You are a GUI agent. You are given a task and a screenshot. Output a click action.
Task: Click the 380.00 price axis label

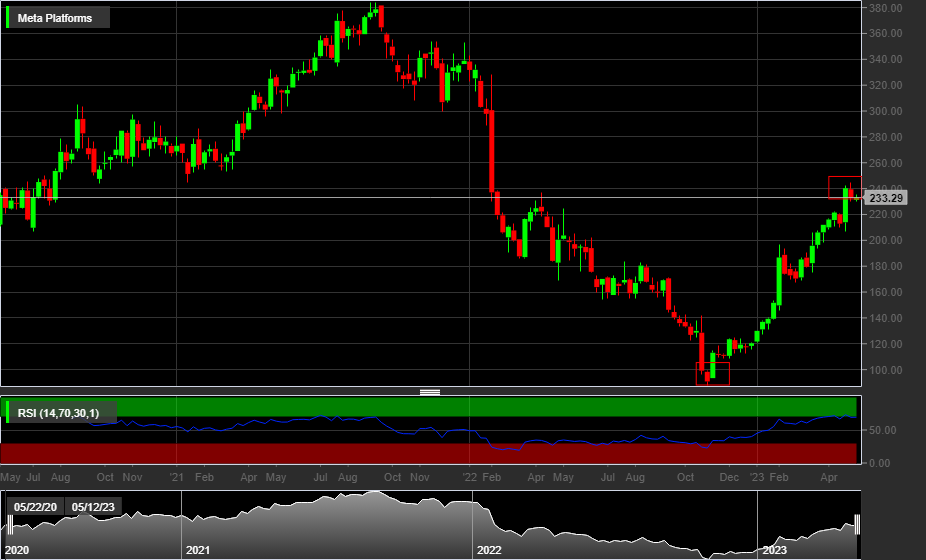point(885,8)
